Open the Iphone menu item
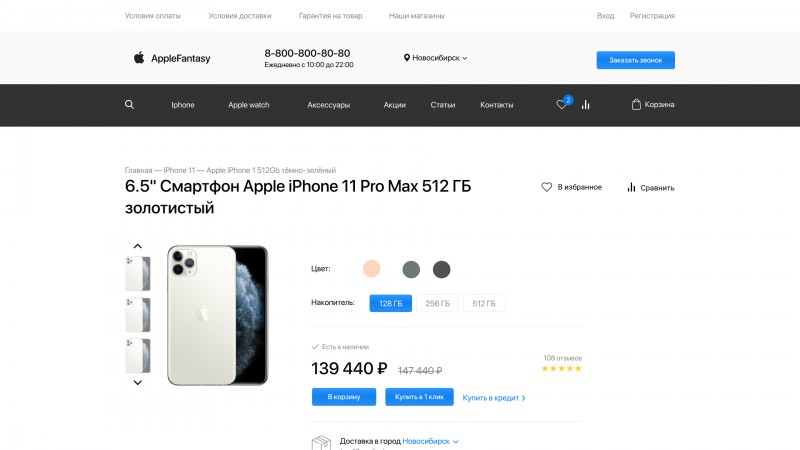 pos(183,105)
